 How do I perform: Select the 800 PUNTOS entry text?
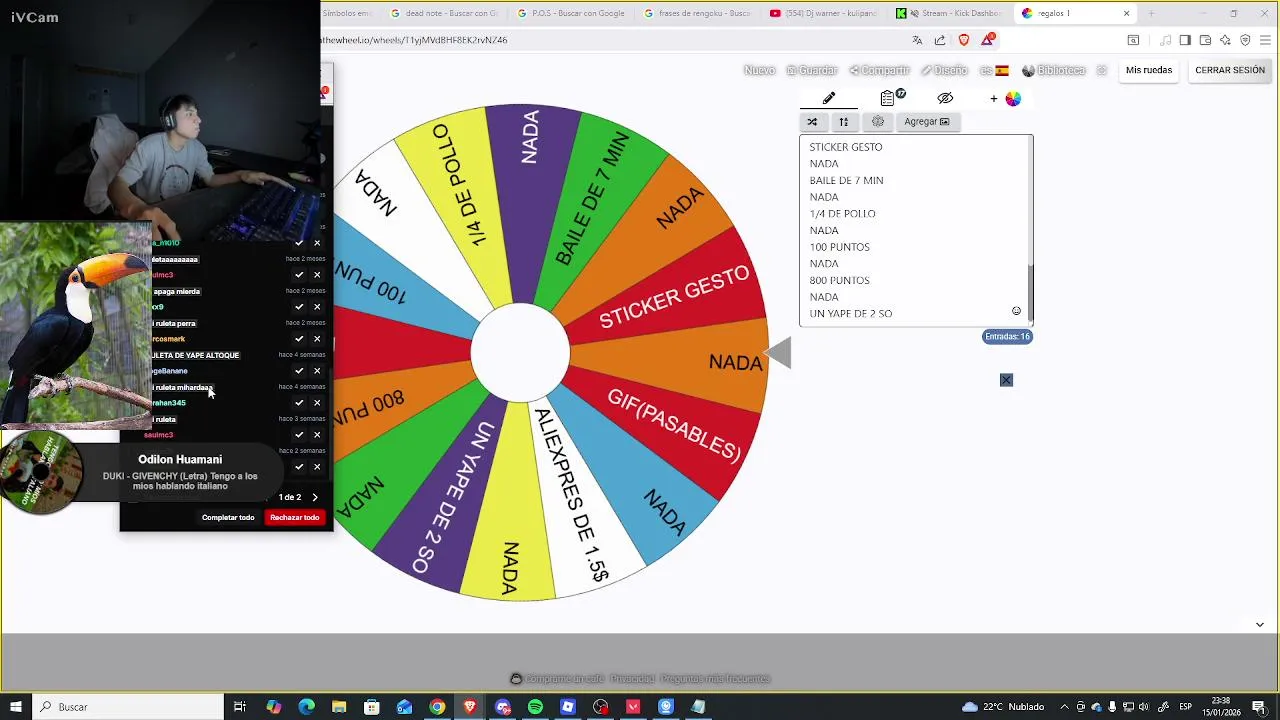839,280
